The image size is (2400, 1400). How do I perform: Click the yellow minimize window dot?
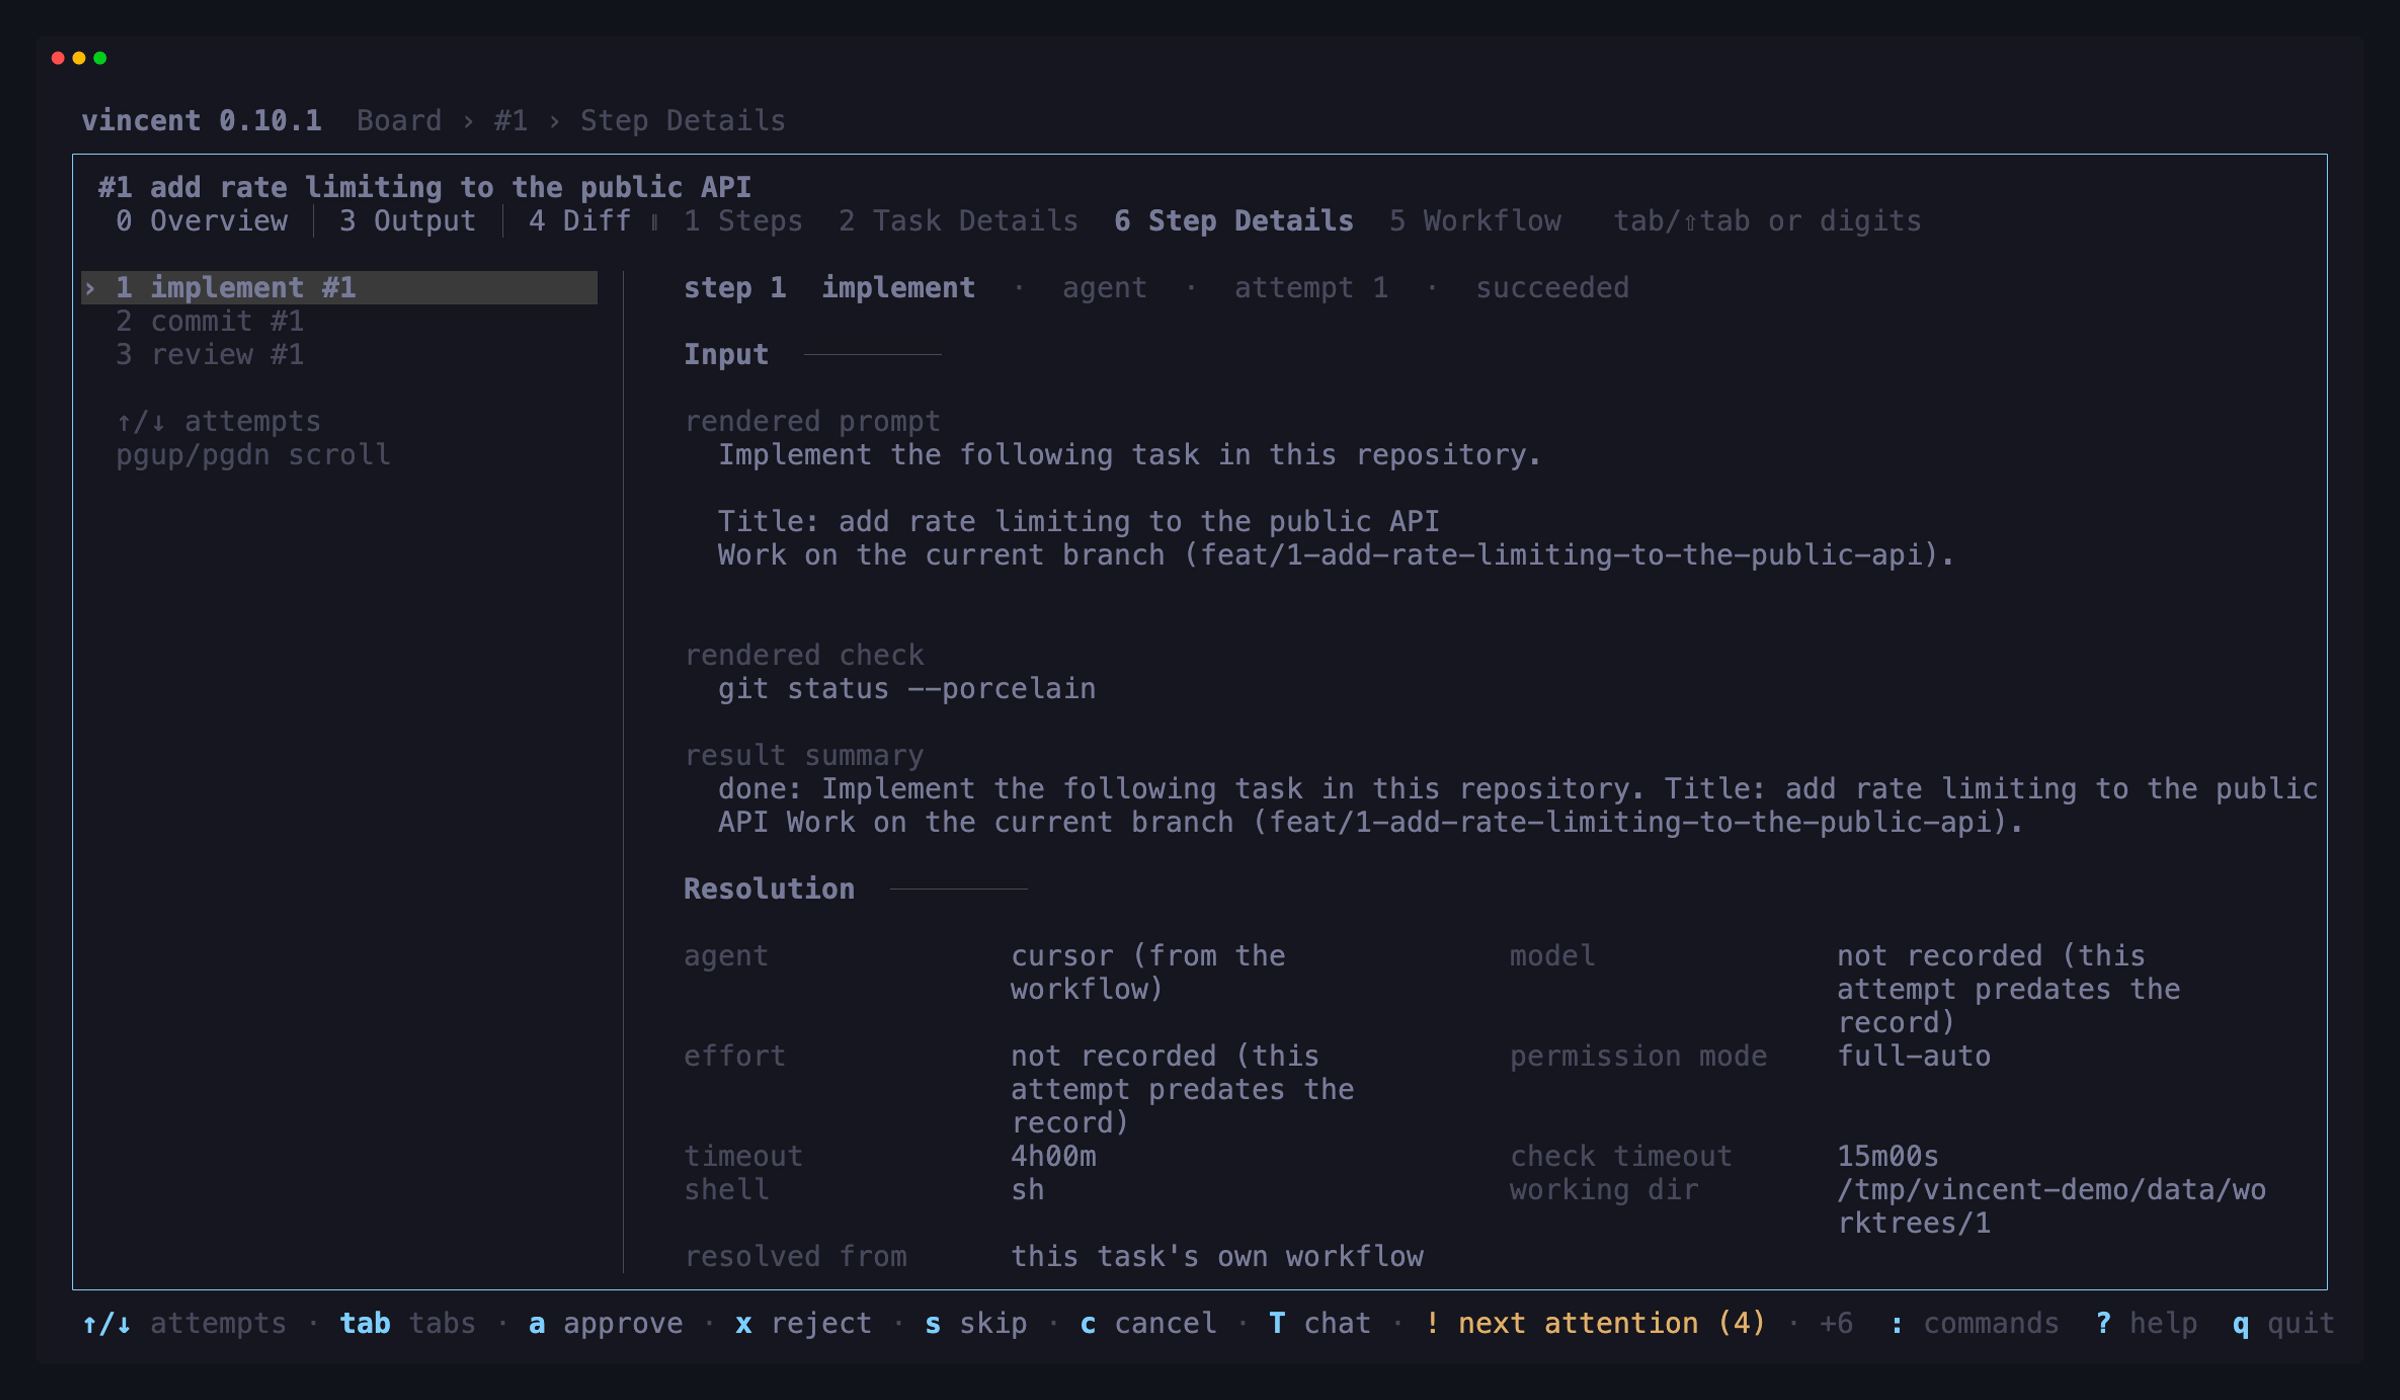pos(79,58)
